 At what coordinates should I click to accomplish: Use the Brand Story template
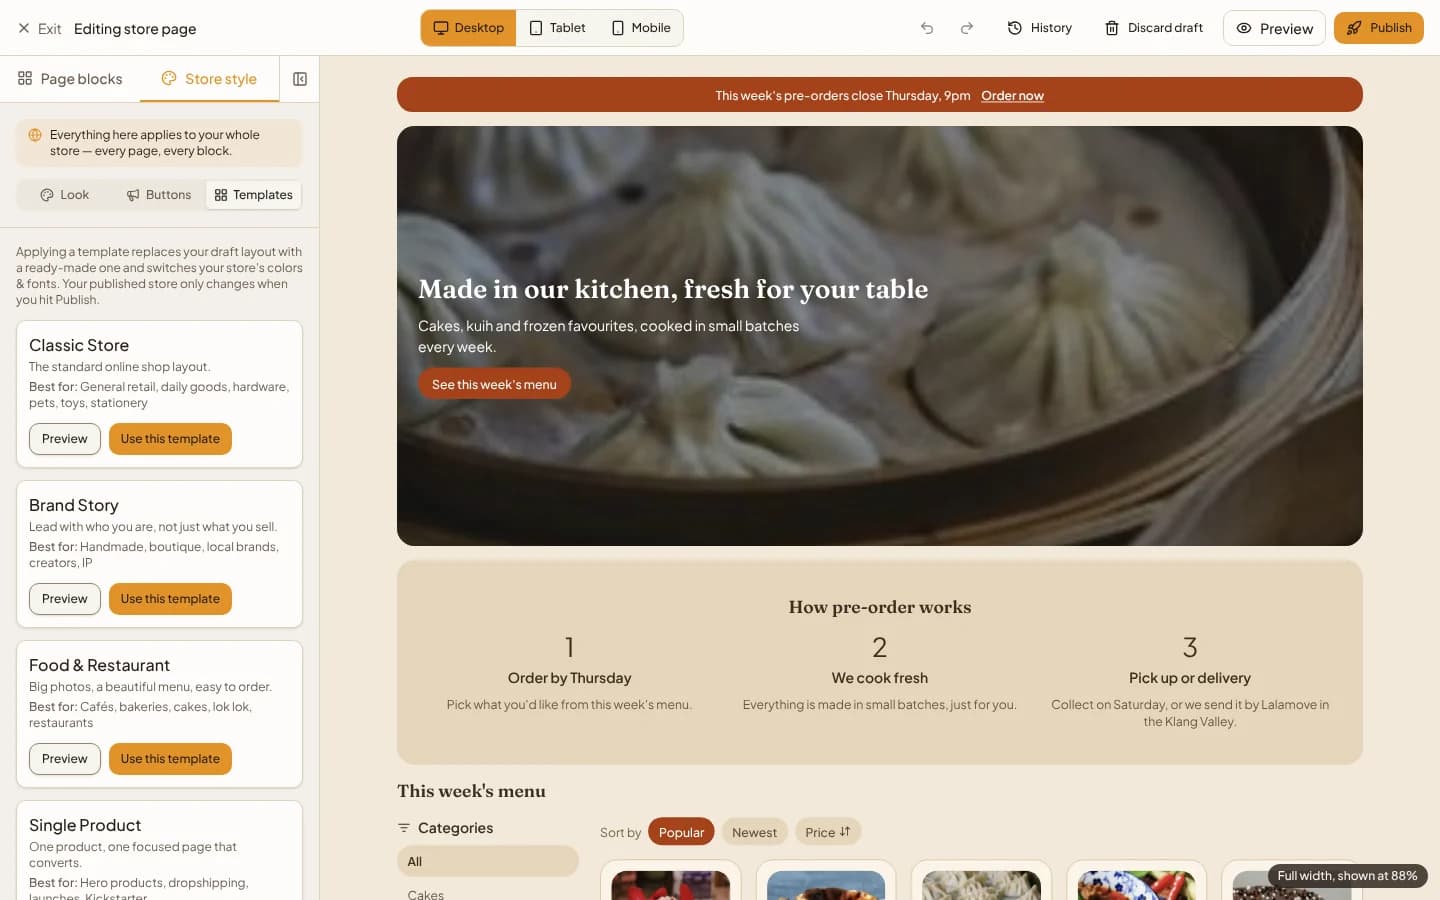pos(170,599)
